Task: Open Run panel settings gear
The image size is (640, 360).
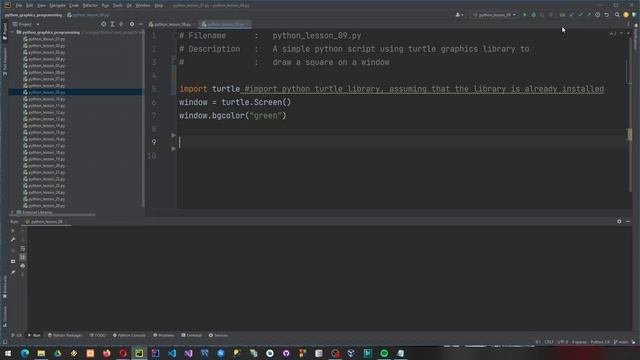Action: (x=619, y=221)
